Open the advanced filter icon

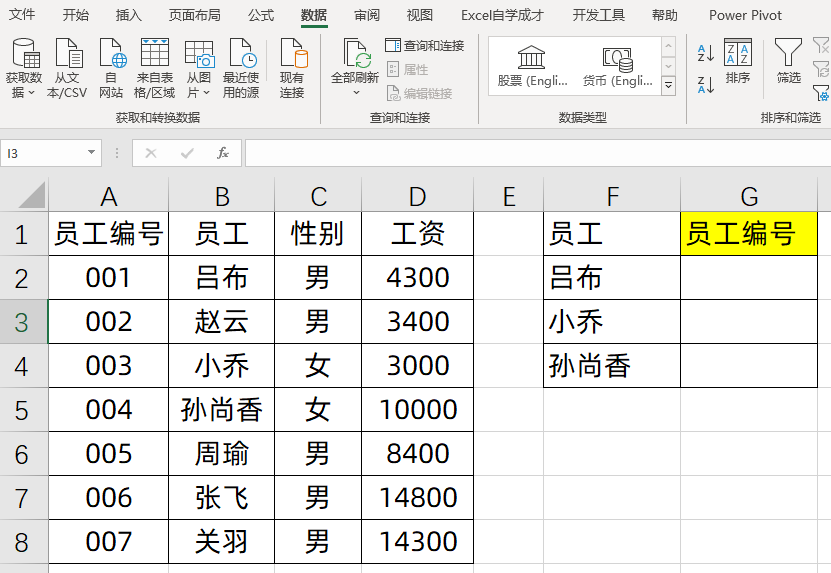tap(821, 93)
